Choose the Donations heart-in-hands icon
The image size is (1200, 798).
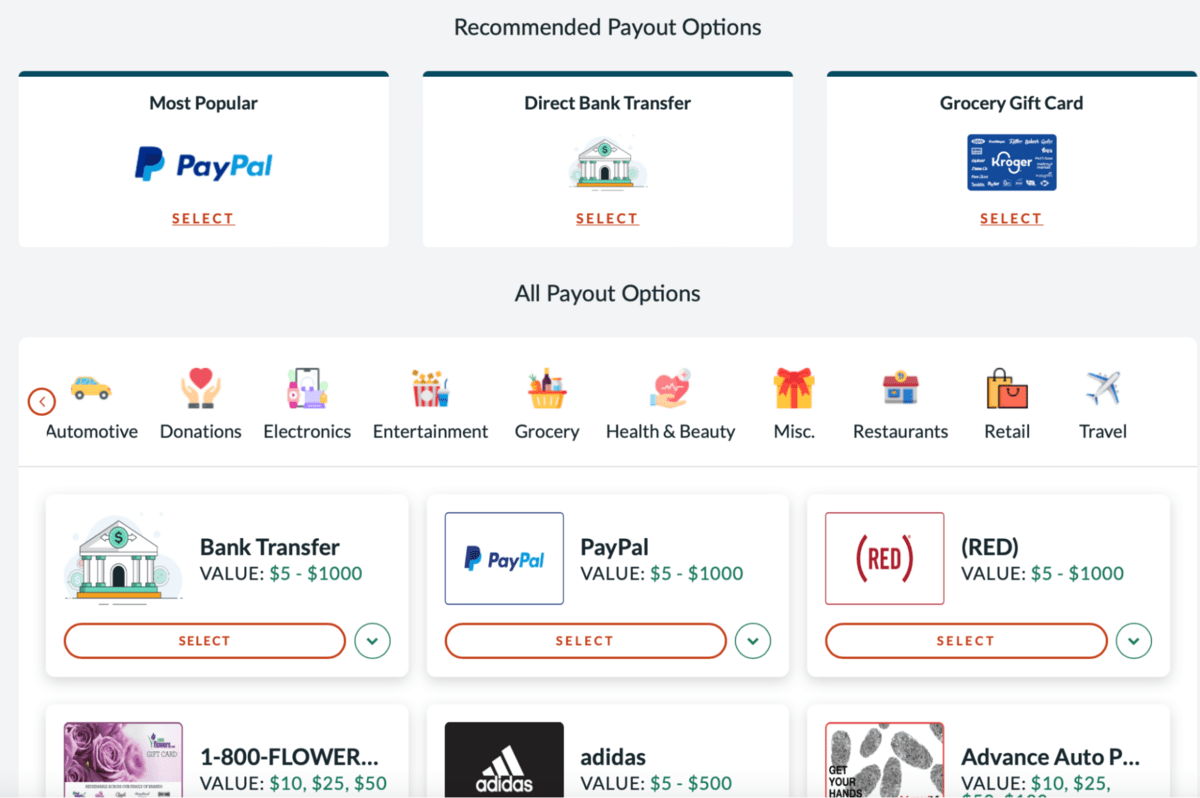point(201,389)
